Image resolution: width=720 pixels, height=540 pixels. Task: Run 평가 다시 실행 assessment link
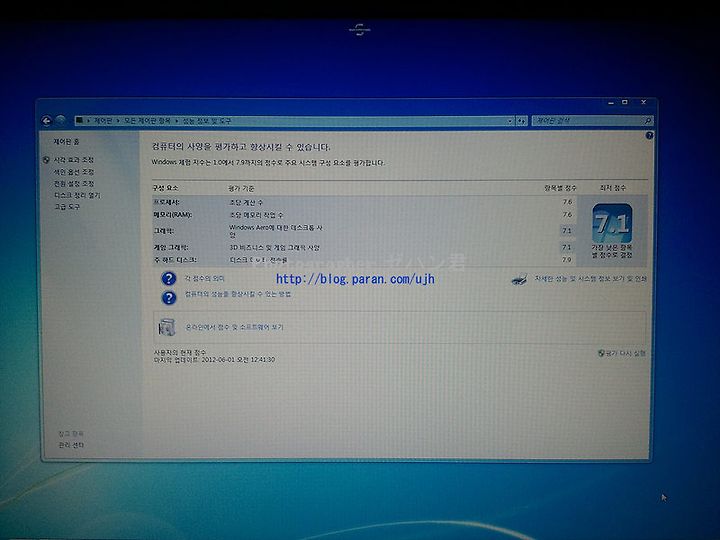625,353
